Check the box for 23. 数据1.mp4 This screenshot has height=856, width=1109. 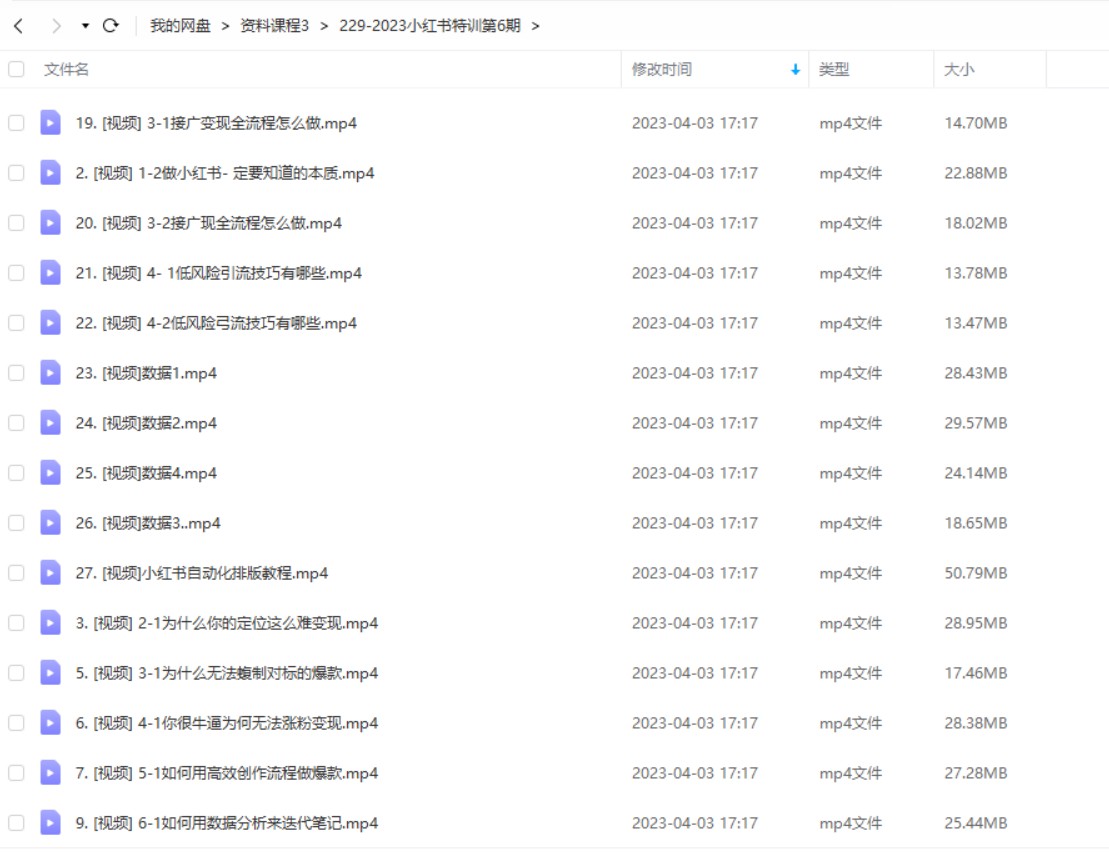tap(16, 373)
